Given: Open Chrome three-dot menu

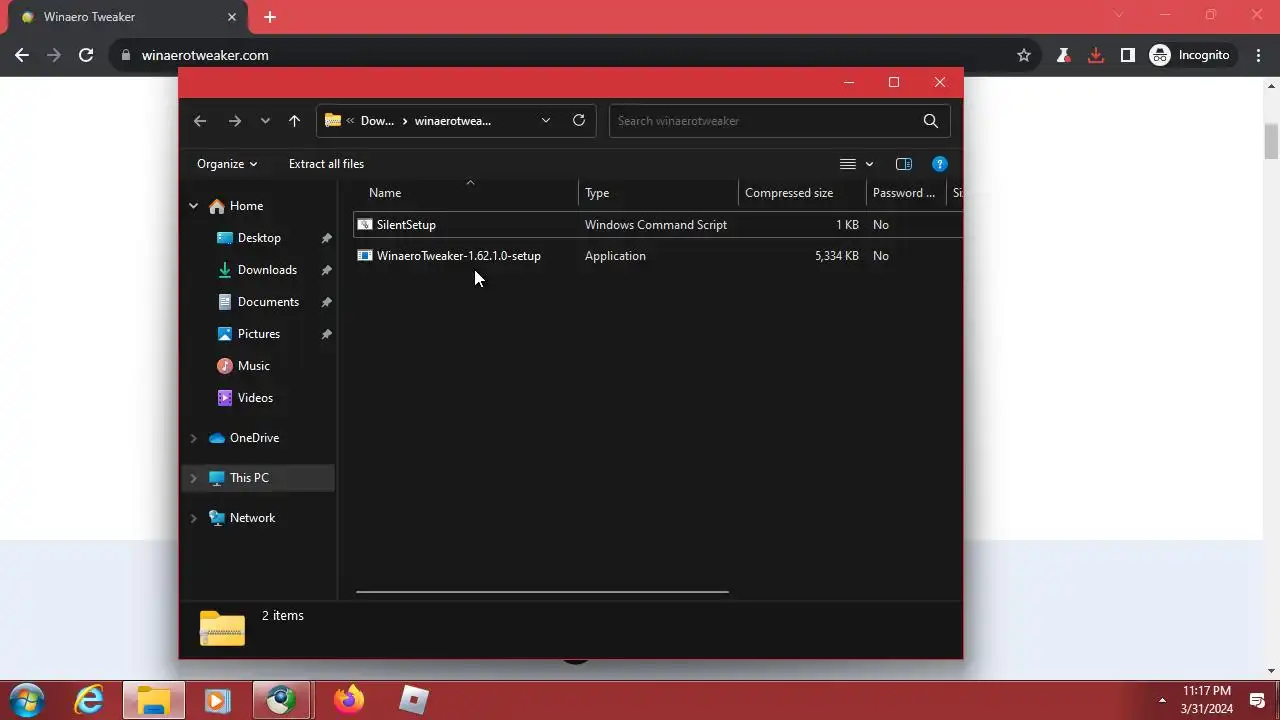Looking at the screenshot, I should (x=1259, y=55).
